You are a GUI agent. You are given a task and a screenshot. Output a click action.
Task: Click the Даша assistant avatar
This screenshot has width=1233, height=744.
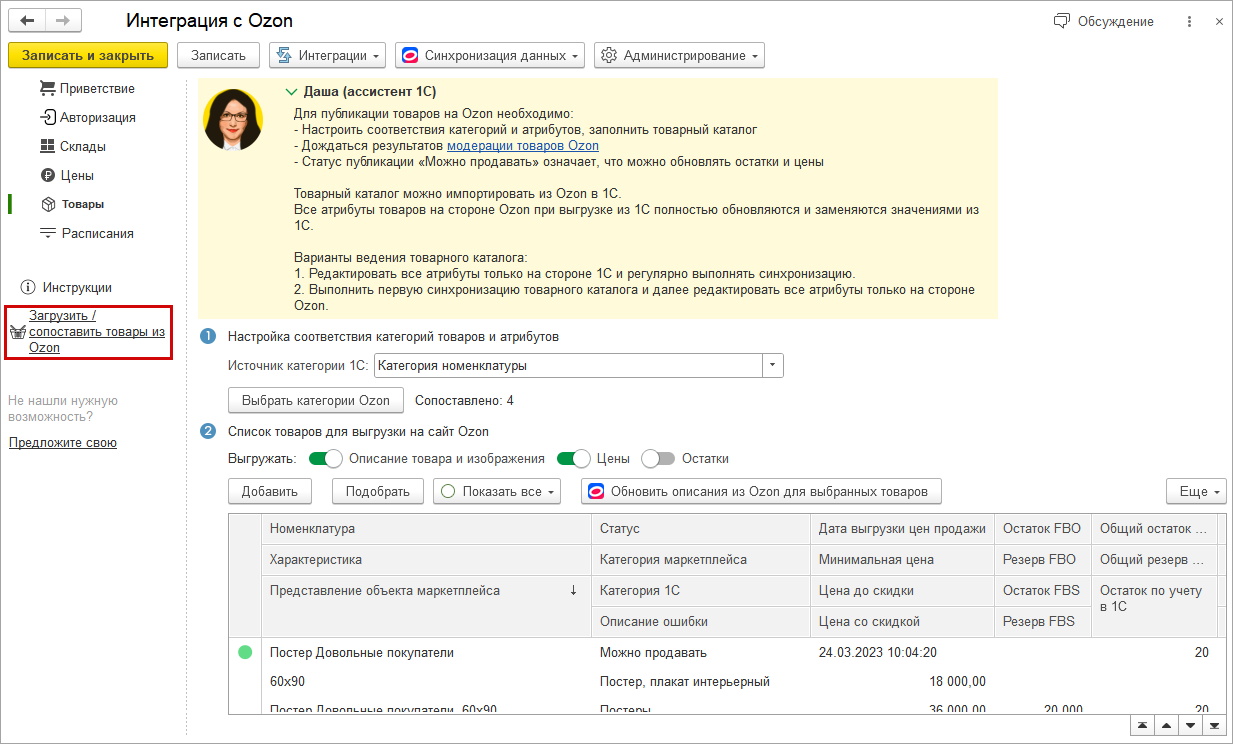point(233,119)
